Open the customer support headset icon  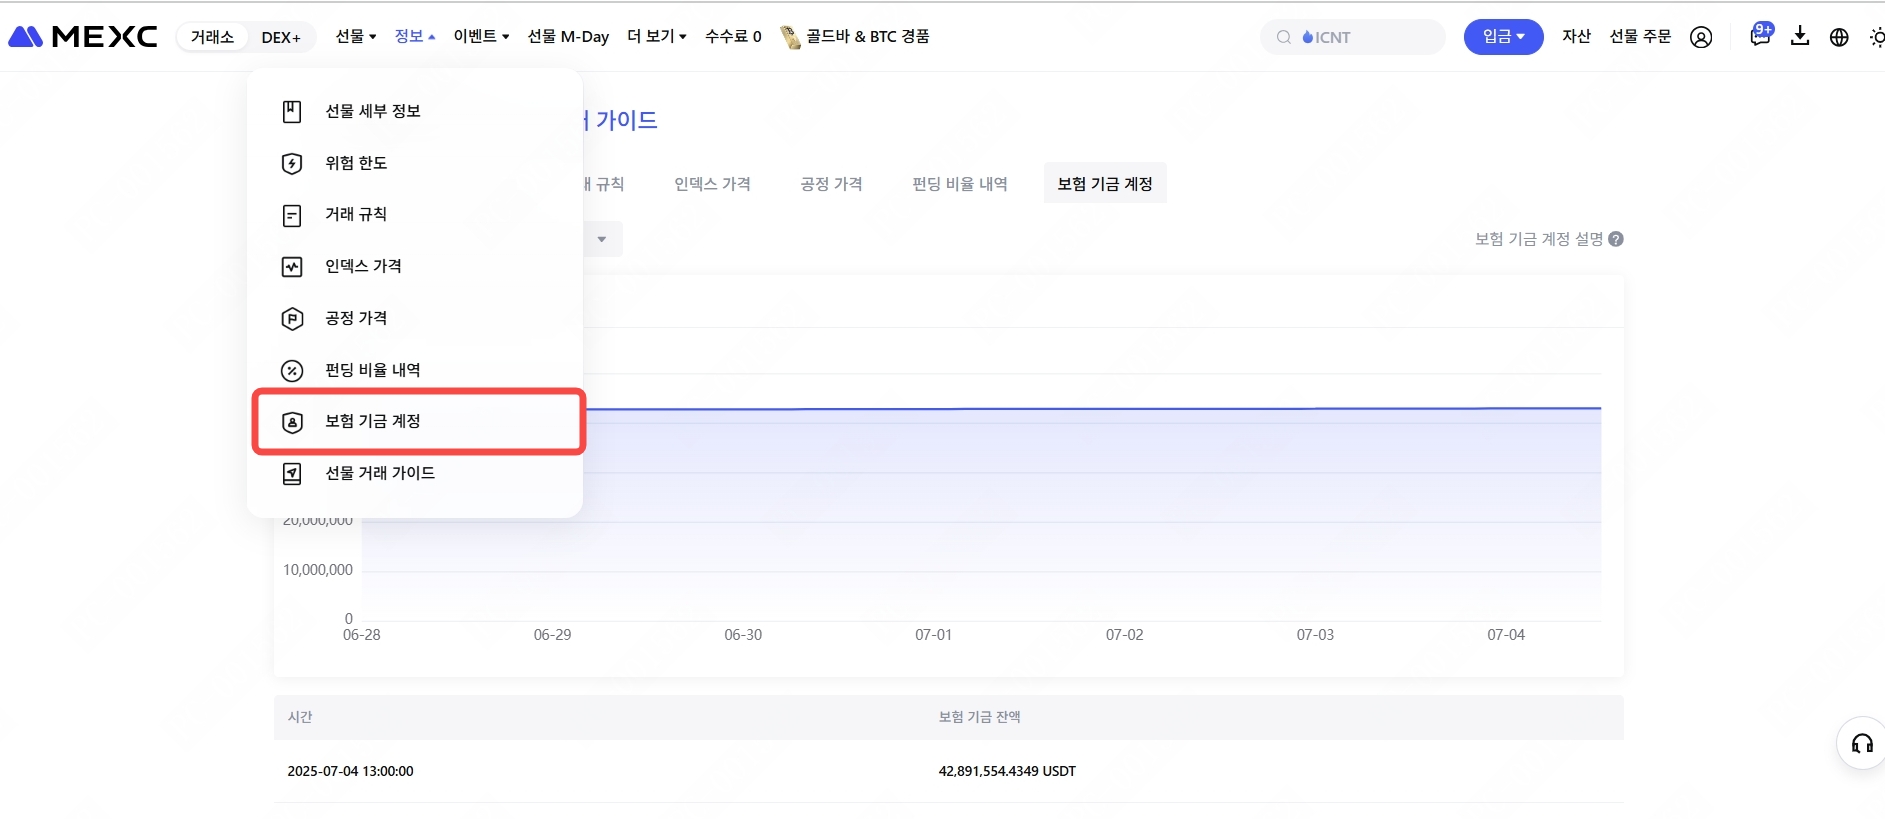click(x=1861, y=743)
